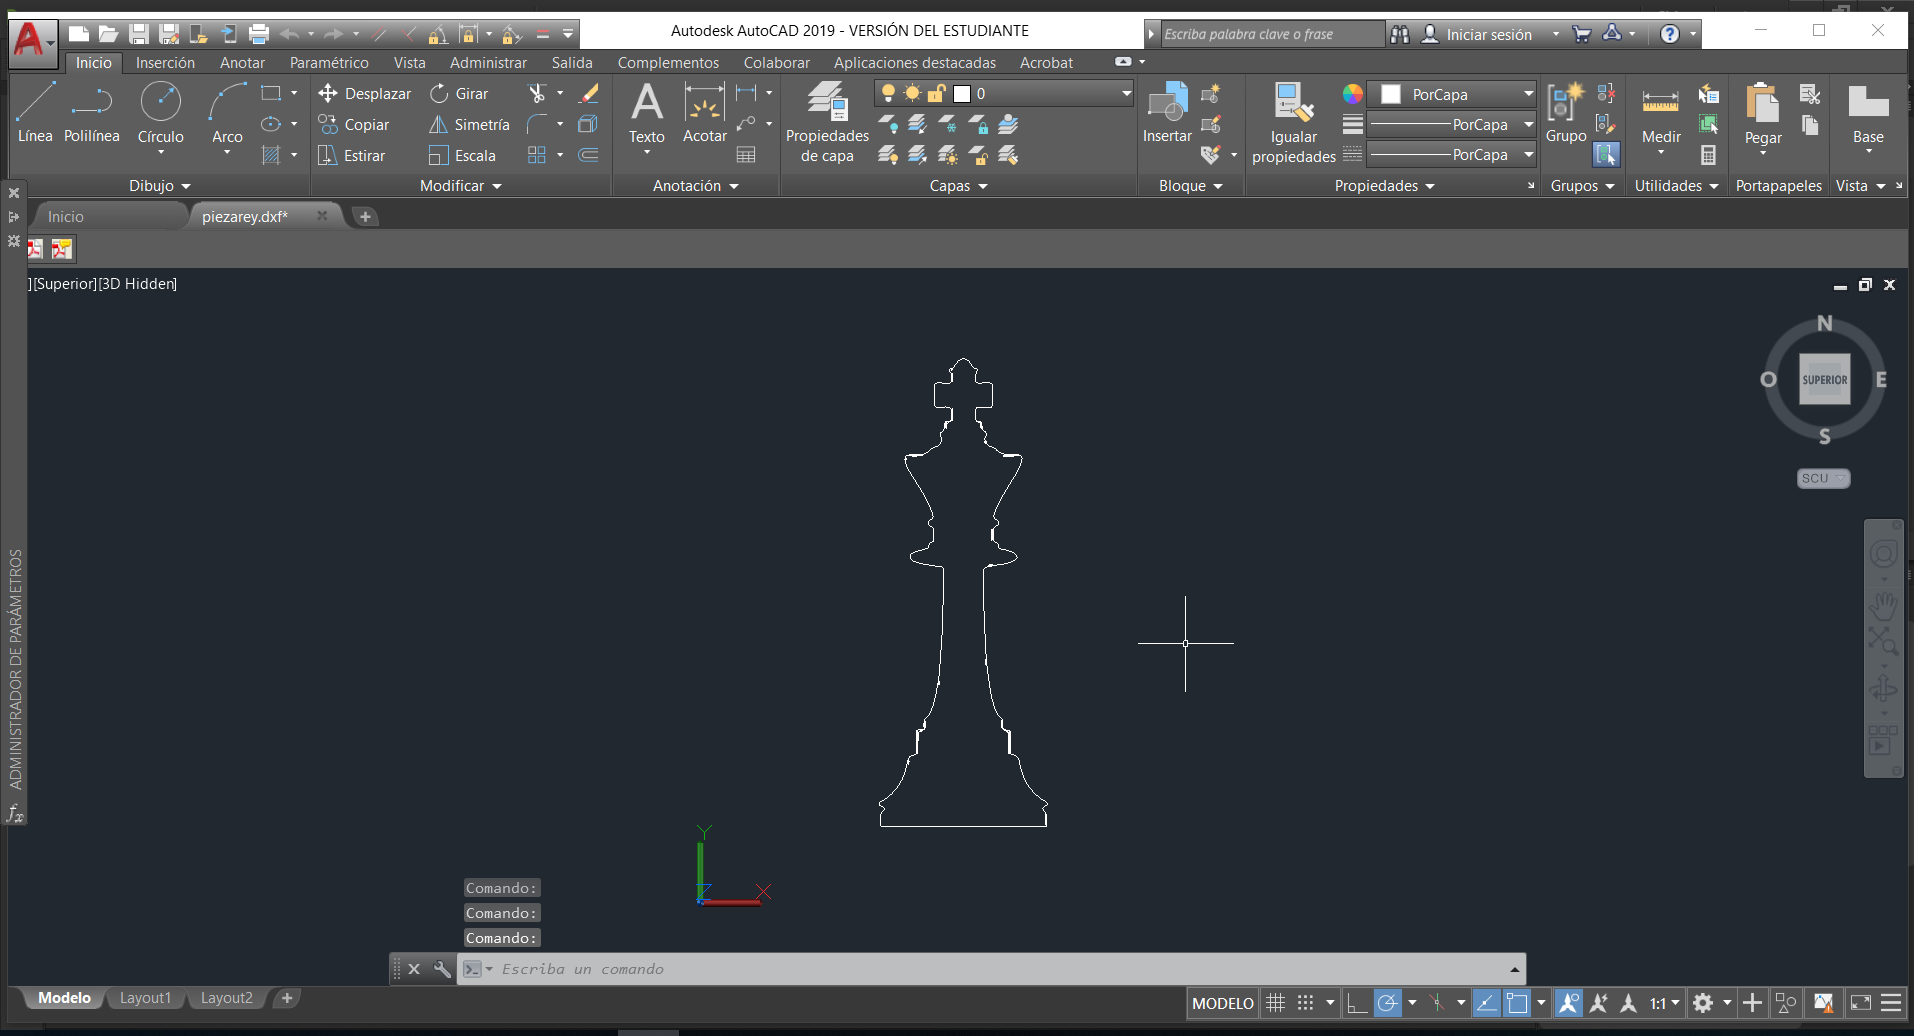Viewport: 1914px width, 1036px height.
Task: Click the [3D Hidden] visual style label
Action: coord(138,284)
